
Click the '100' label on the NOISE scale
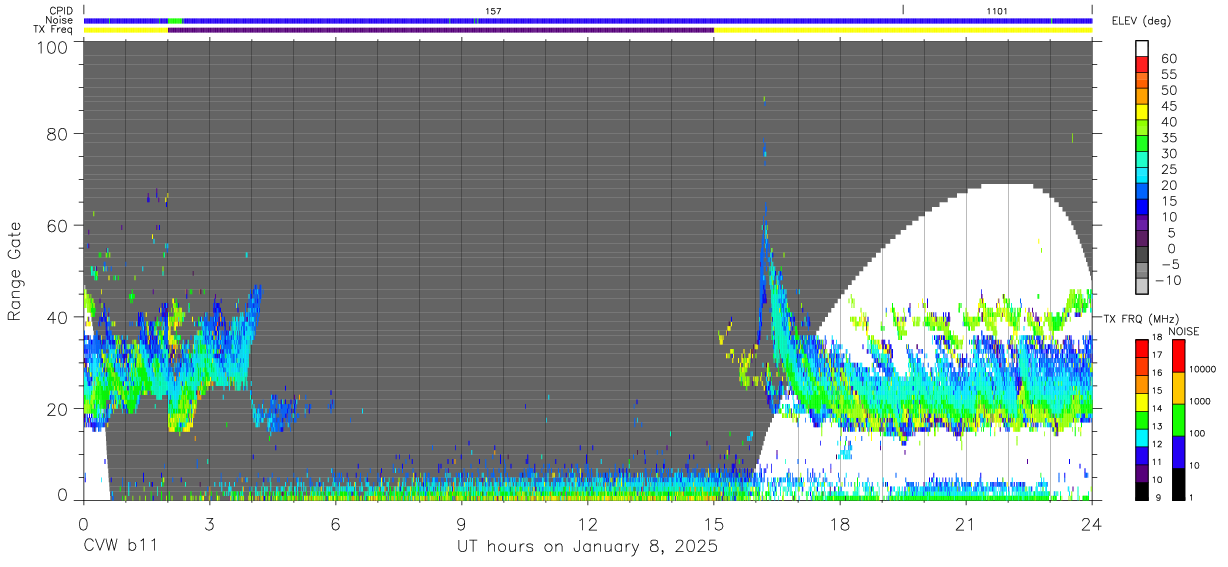[x=1196, y=433]
